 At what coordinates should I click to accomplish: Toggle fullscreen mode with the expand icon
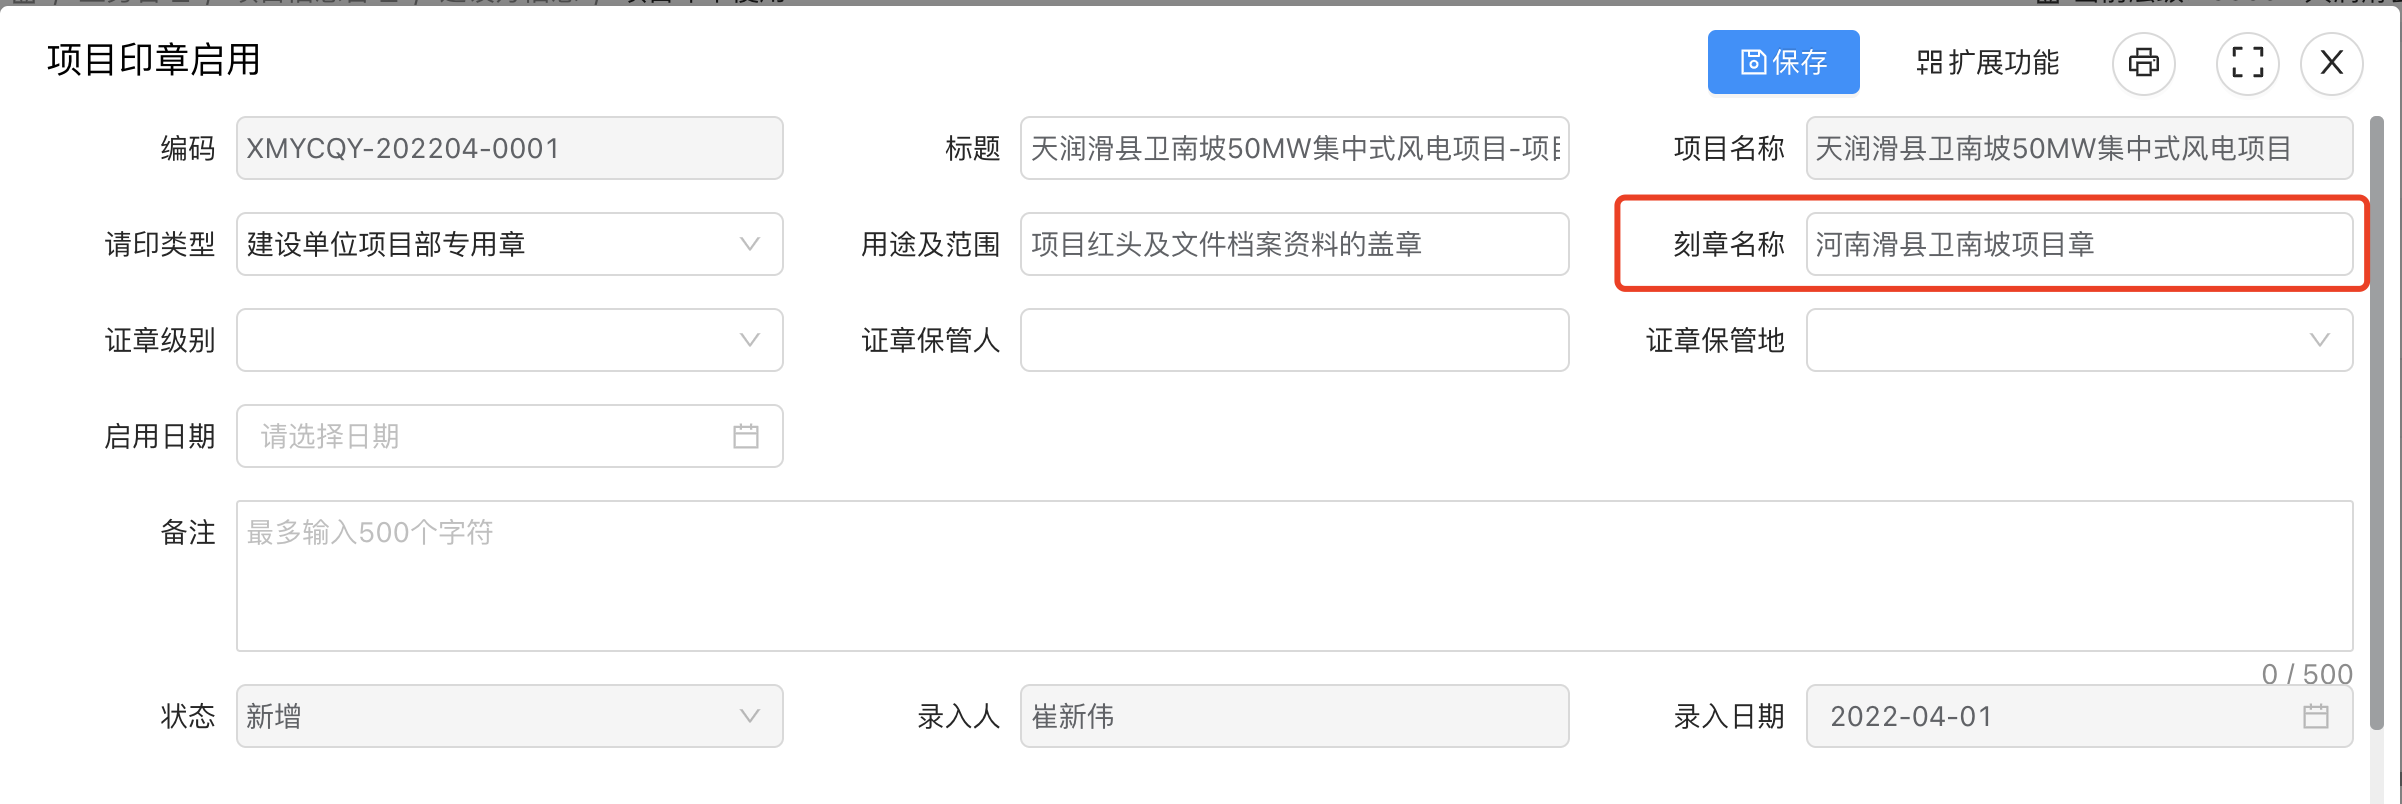click(2247, 63)
